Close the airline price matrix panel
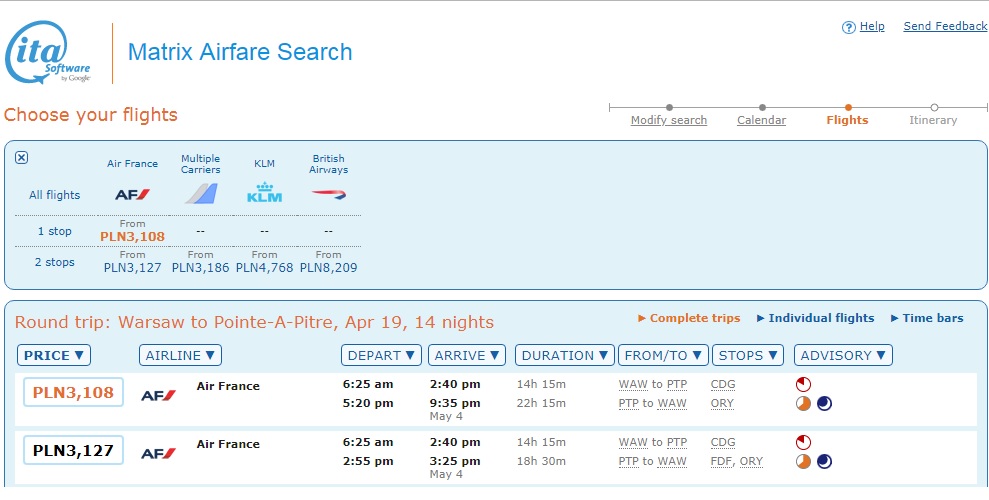This screenshot has width=989, height=500. (21, 158)
